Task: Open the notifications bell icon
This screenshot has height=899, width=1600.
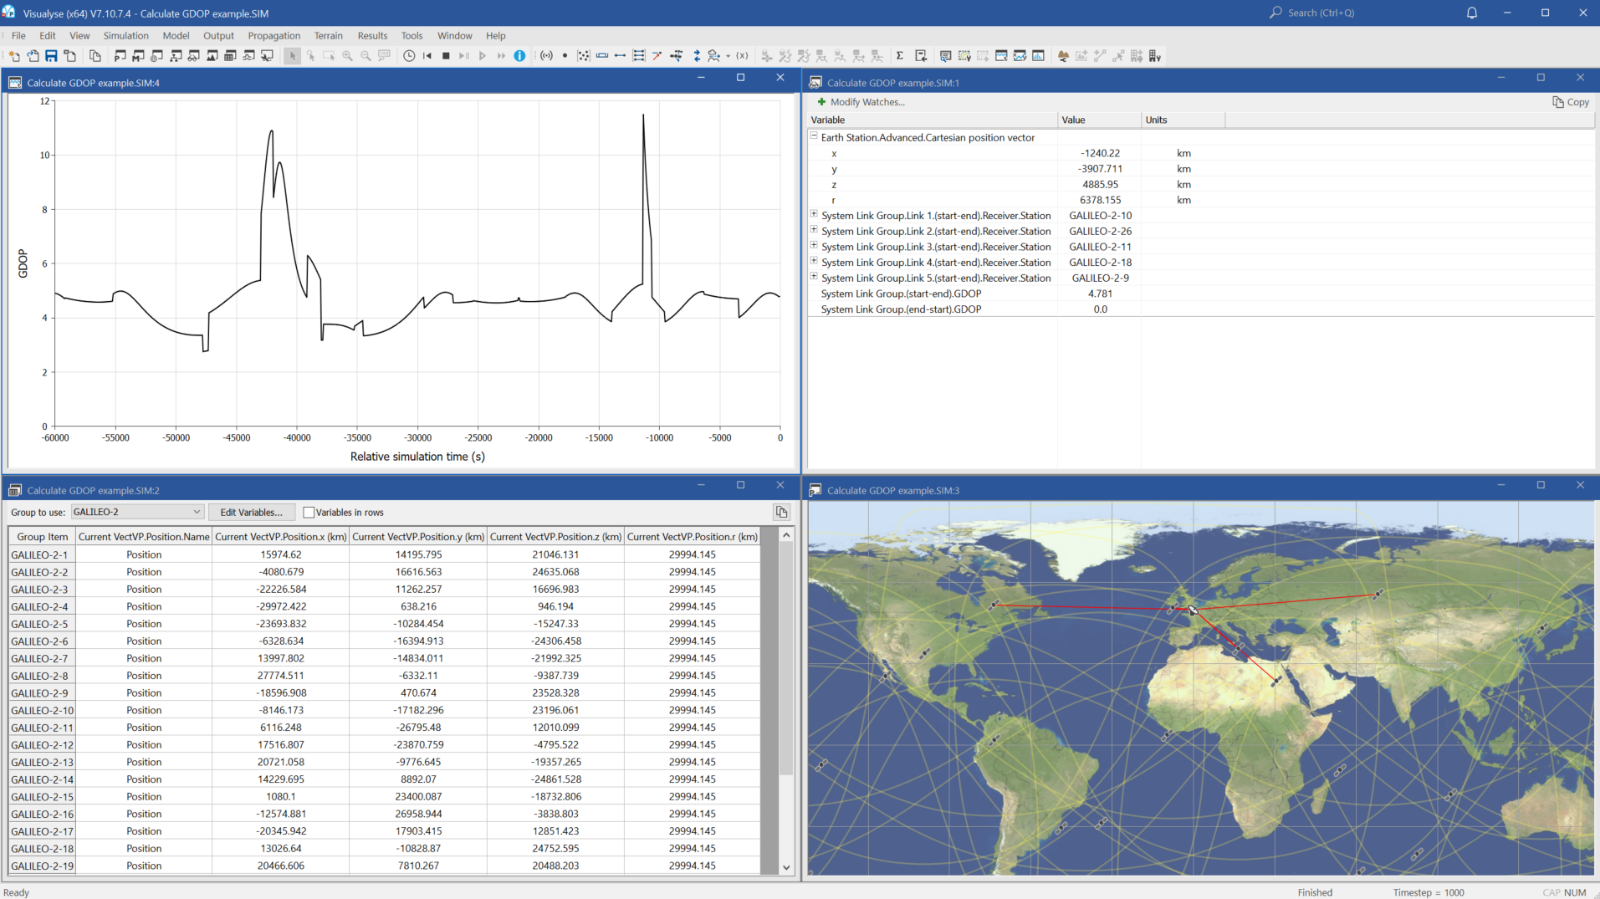Action: tap(1472, 13)
